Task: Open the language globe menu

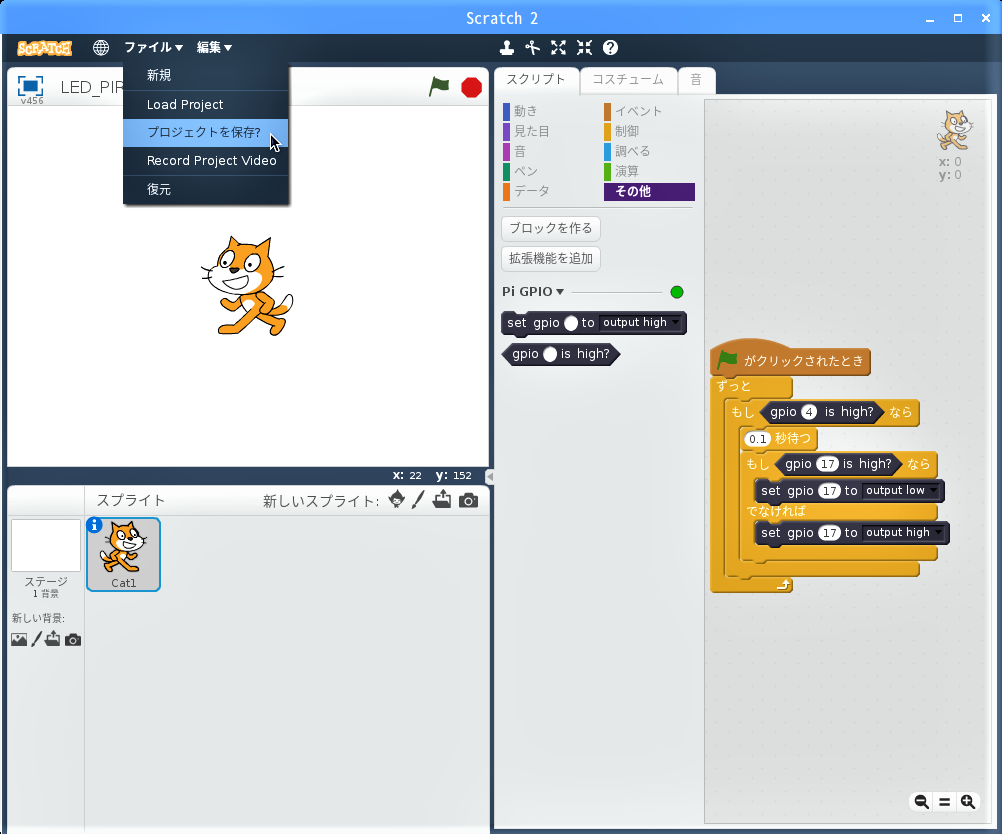Action: [x=100, y=48]
